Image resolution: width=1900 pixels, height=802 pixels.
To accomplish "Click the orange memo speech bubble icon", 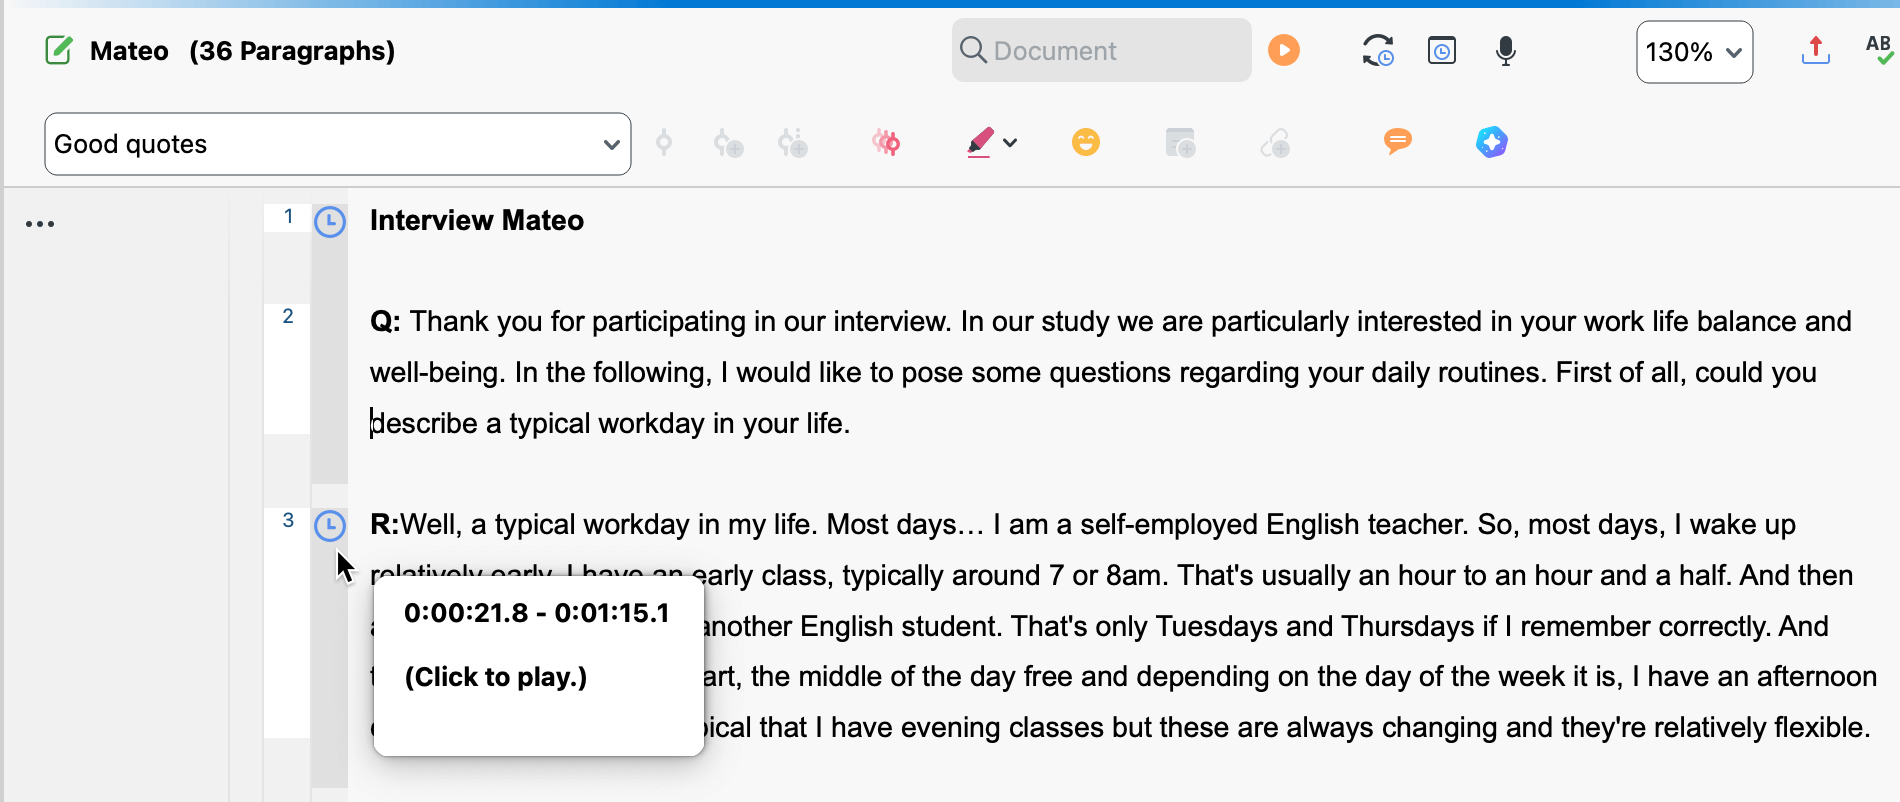I will (1398, 142).
